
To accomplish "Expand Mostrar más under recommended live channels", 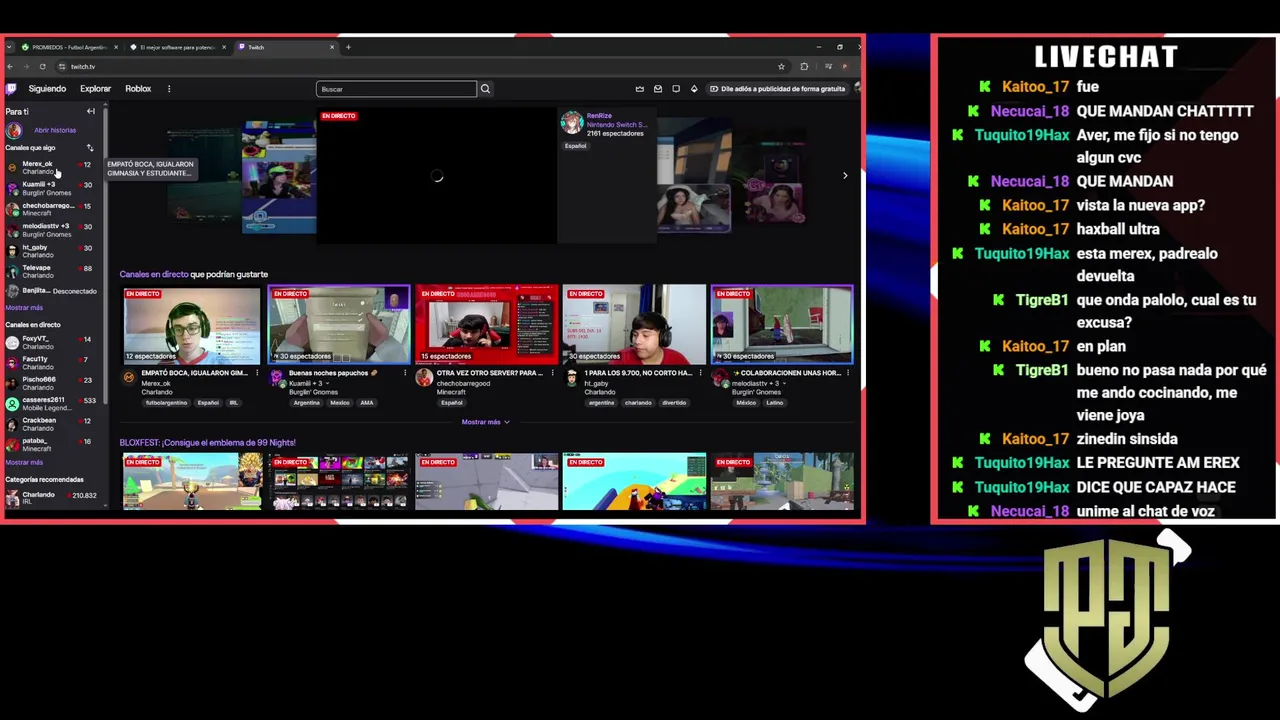I will (x=486, y=422).
